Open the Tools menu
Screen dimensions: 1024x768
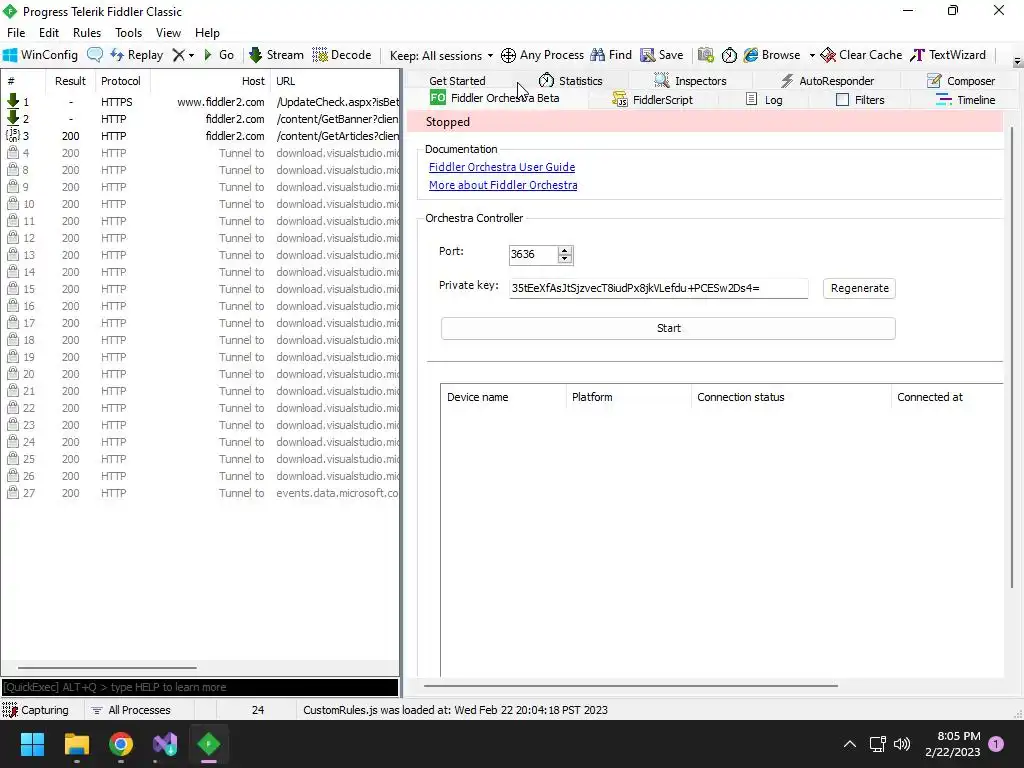pyautogui.click(x=128, y=33)
